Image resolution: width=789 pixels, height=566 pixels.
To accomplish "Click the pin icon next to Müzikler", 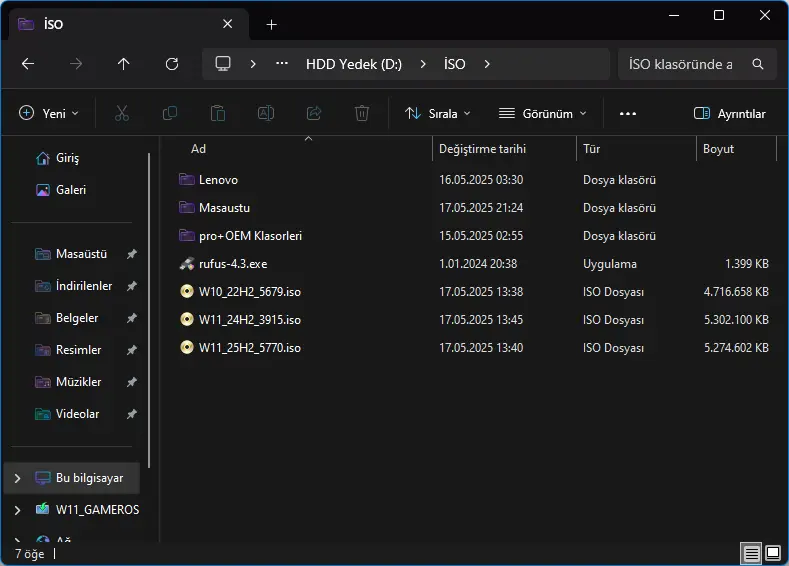I will click(131, 382).
